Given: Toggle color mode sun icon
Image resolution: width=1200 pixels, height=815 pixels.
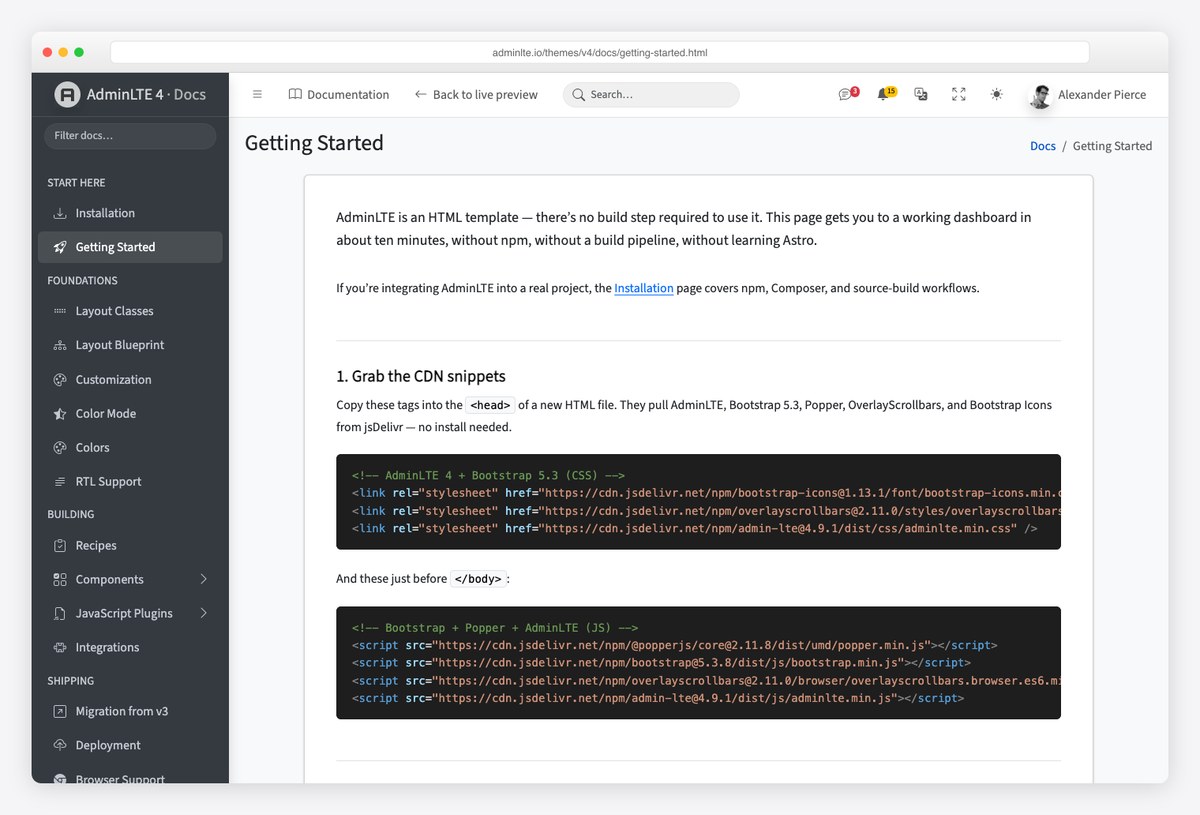Looking at the screenshot, I should click(x=996, y=94).
